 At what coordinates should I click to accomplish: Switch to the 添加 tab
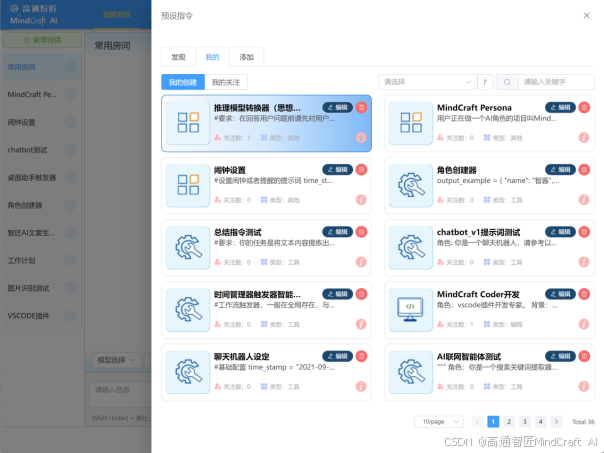(x=247, y=57)
